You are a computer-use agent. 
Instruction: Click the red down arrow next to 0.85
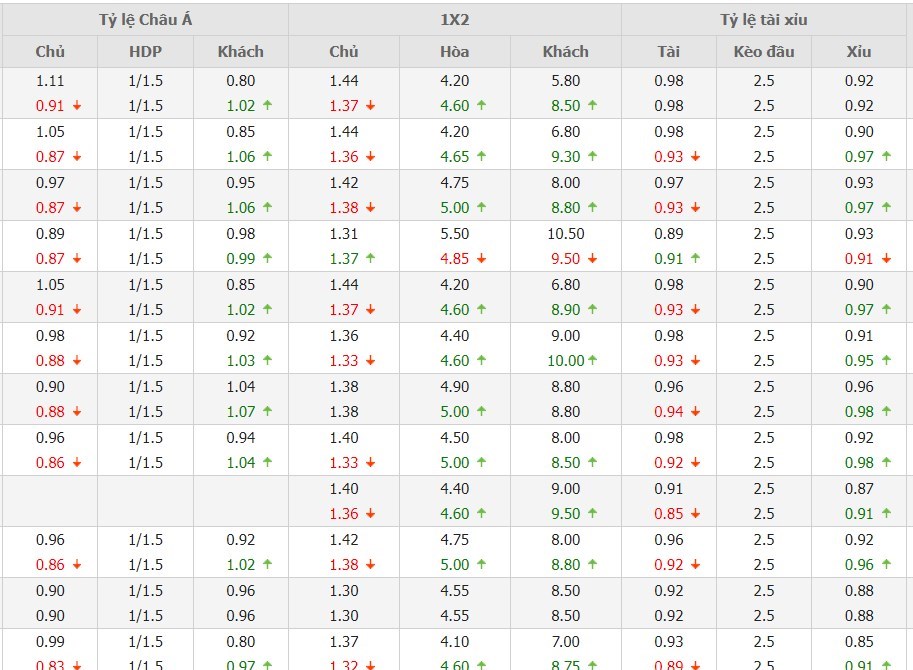(x=695, y=514)
